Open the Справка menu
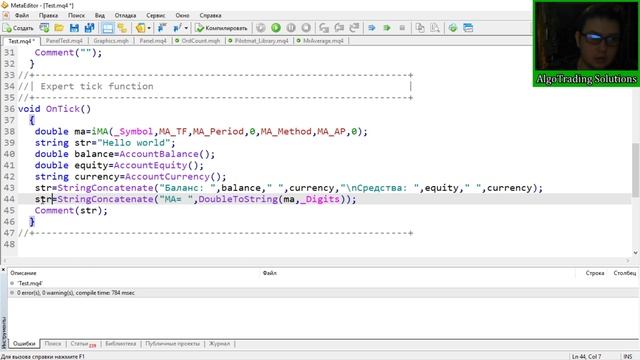 click(x=211, y=16)
